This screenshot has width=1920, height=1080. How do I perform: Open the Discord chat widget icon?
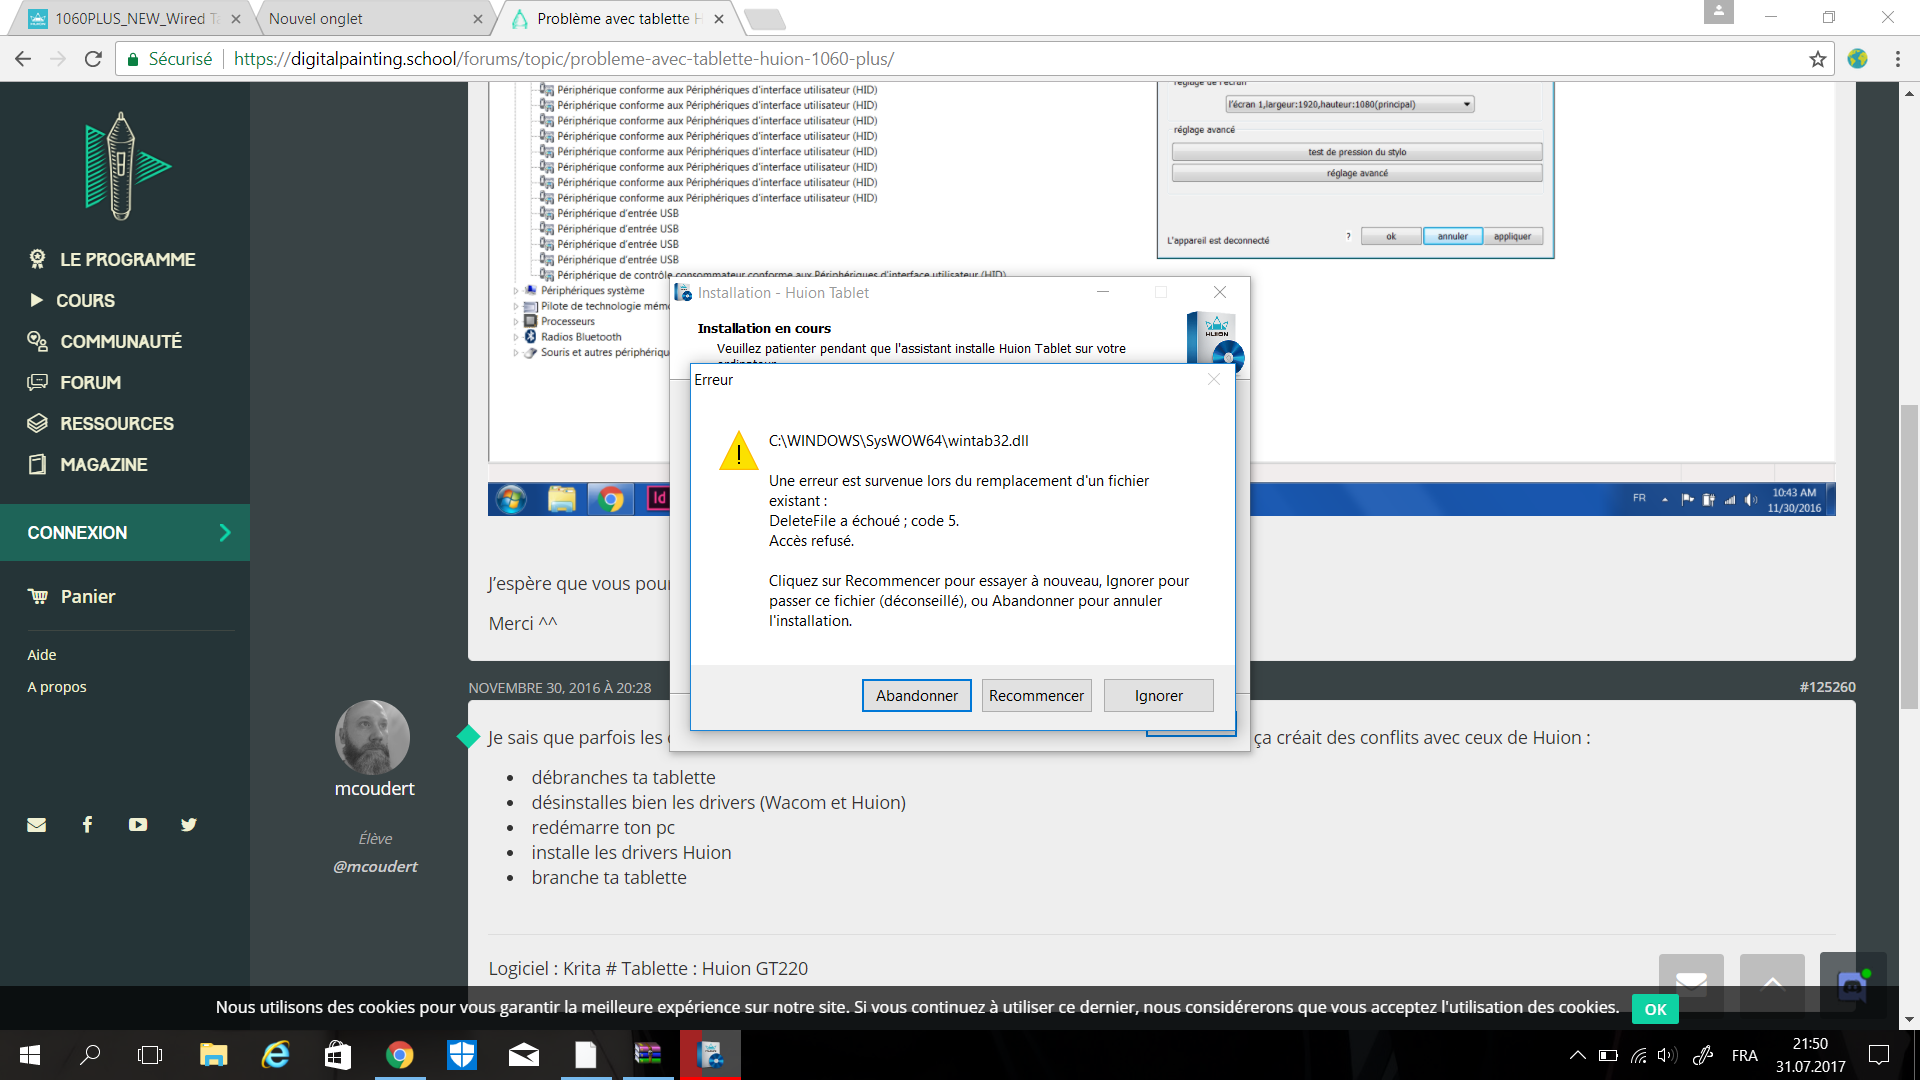(1852, 985)
